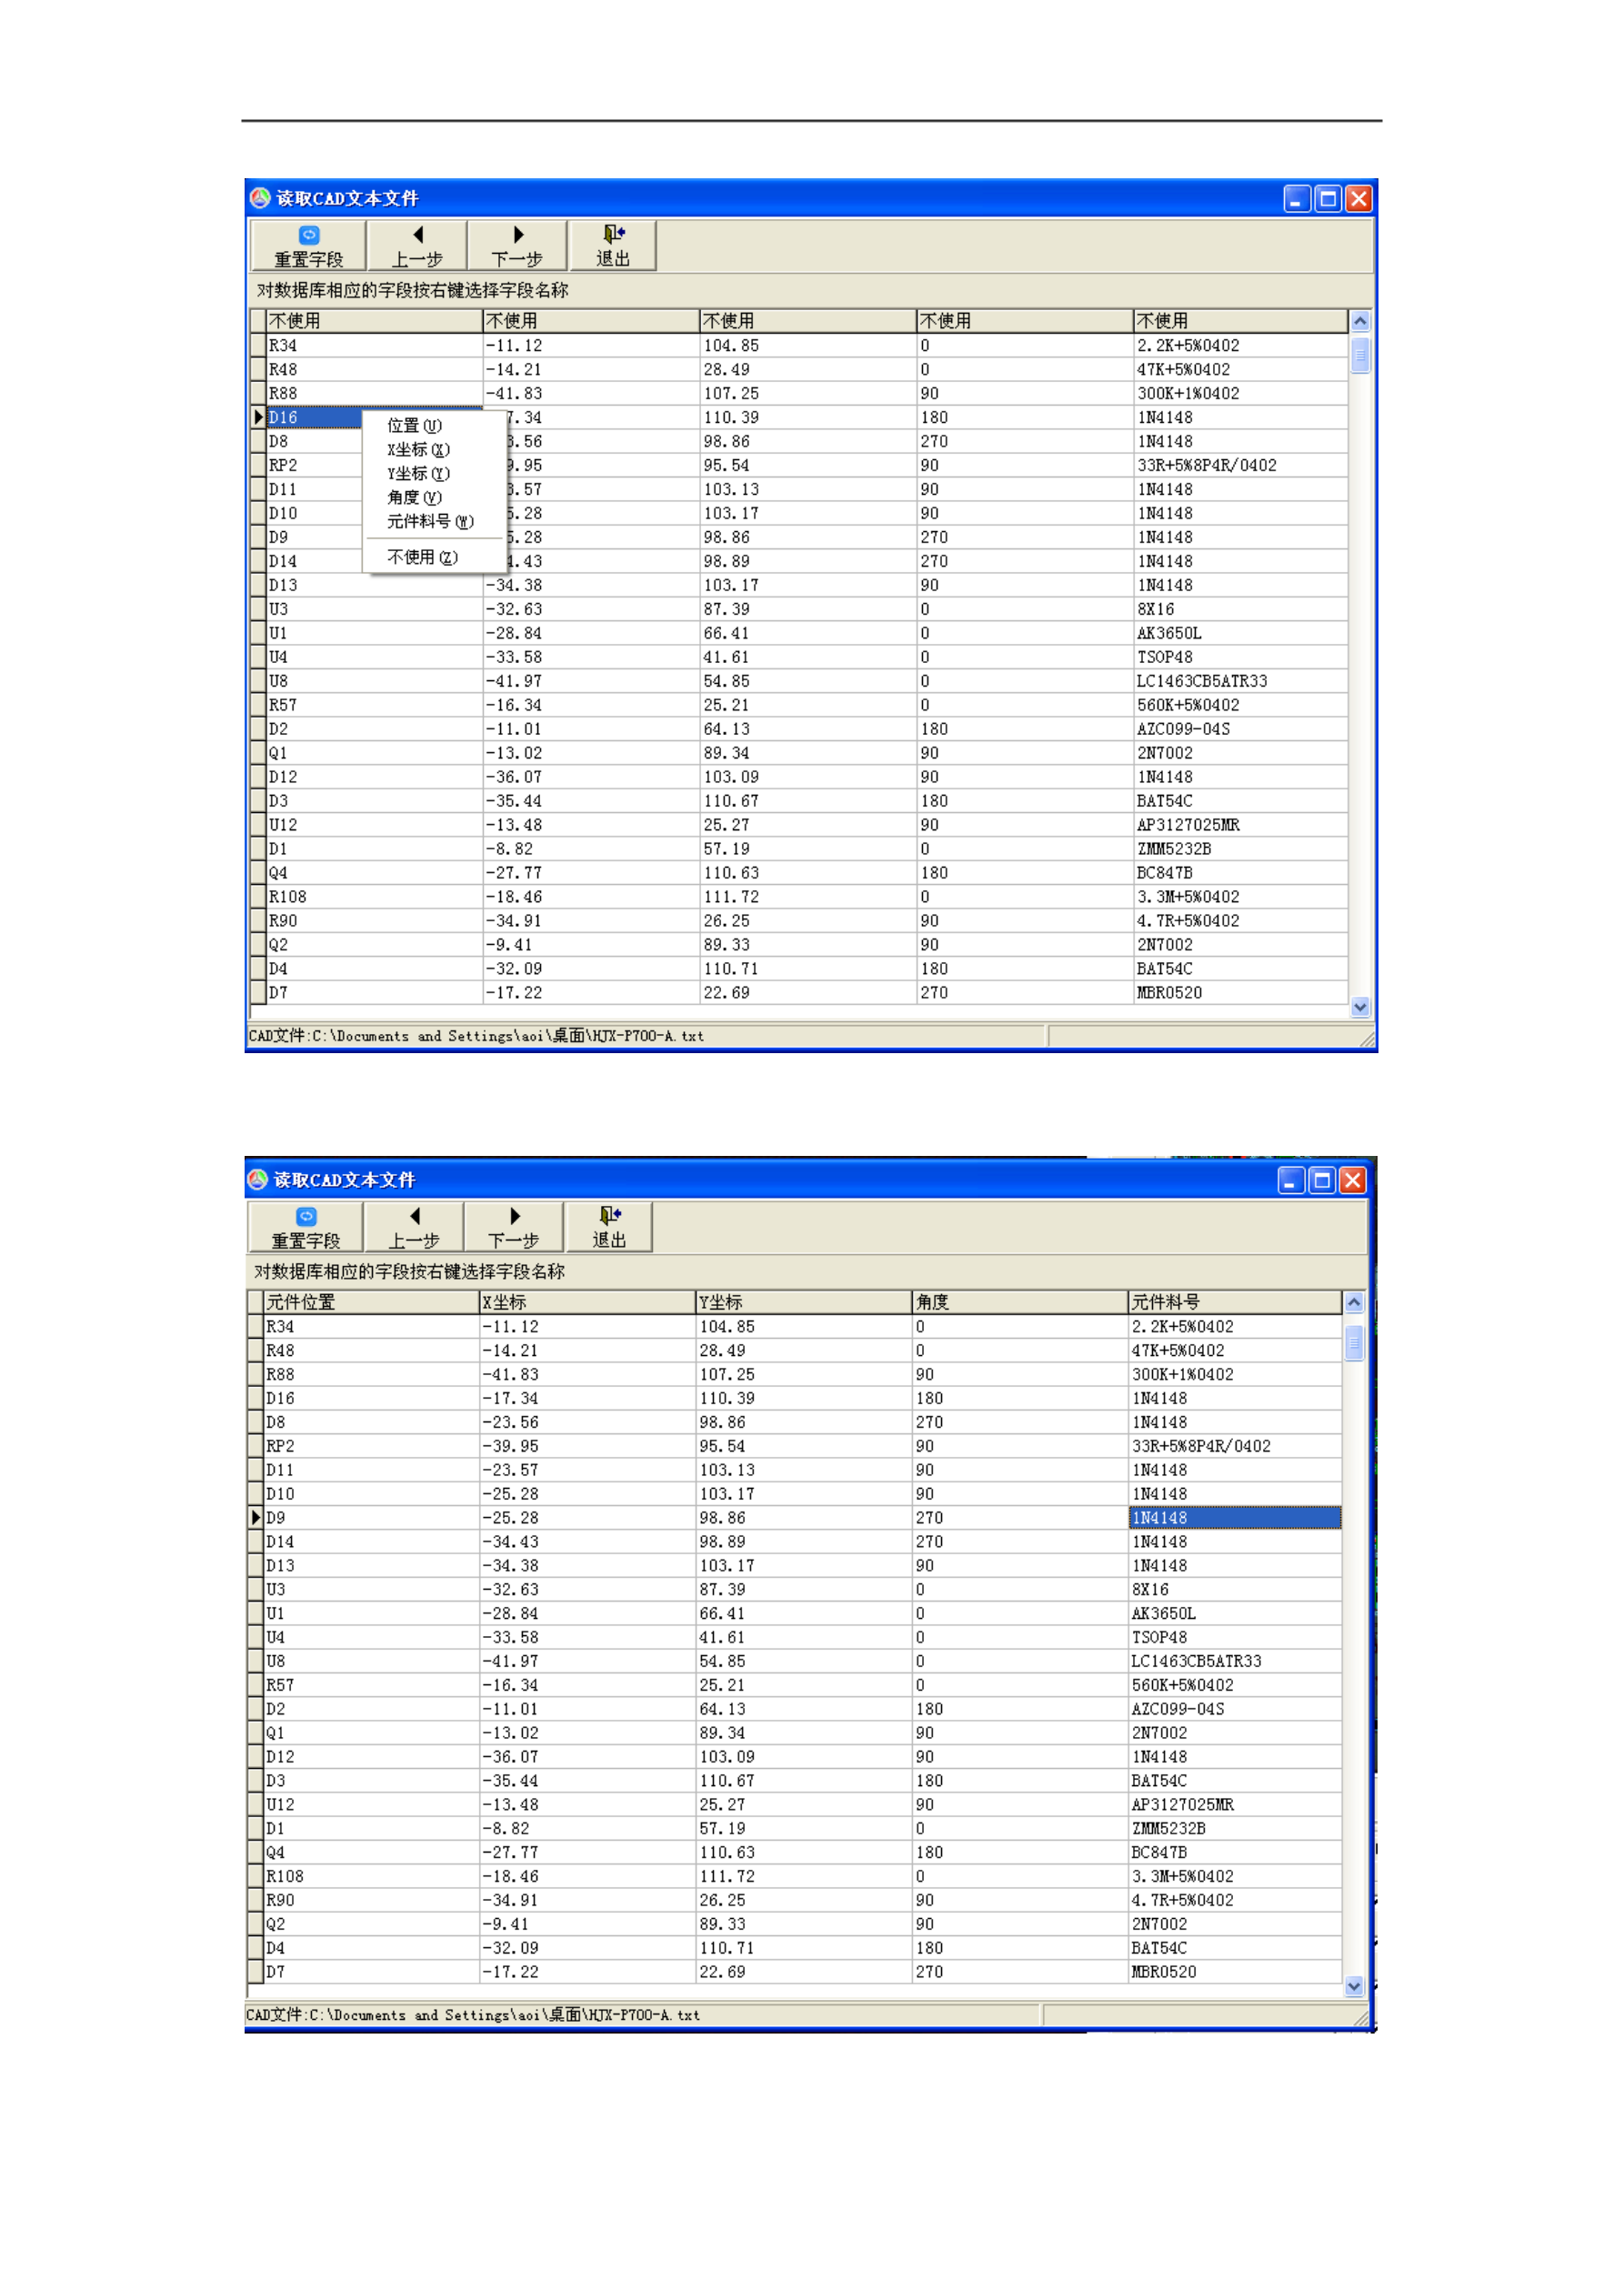Click 退出 in the lower window toolbar

(609, 1227)
